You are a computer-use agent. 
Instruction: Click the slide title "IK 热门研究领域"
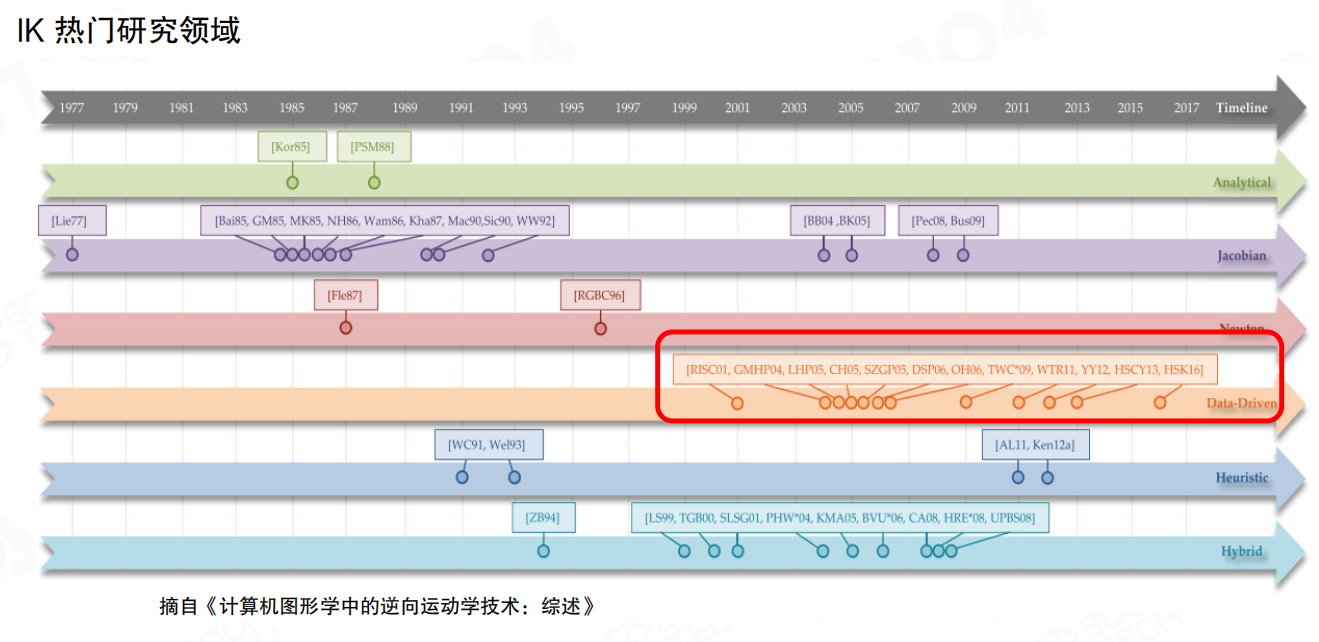point(128,31)
